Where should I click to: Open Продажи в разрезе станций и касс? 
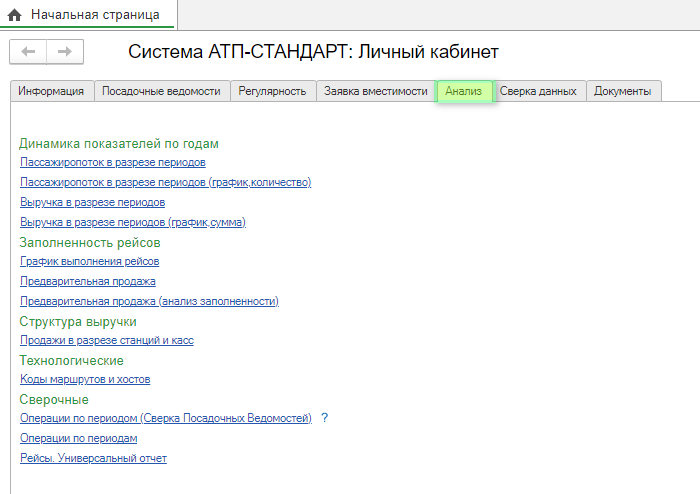point(106,340)
